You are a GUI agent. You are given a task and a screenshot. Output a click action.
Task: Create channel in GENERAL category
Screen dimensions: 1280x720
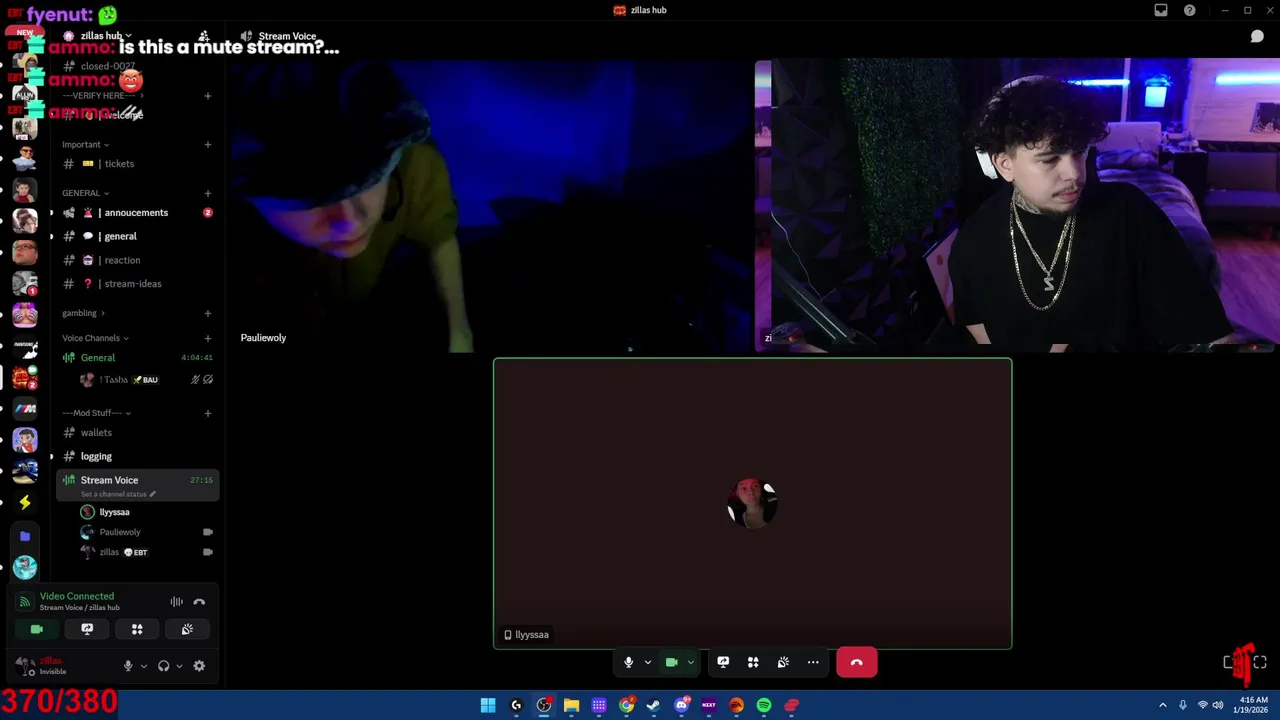[208, 193]
